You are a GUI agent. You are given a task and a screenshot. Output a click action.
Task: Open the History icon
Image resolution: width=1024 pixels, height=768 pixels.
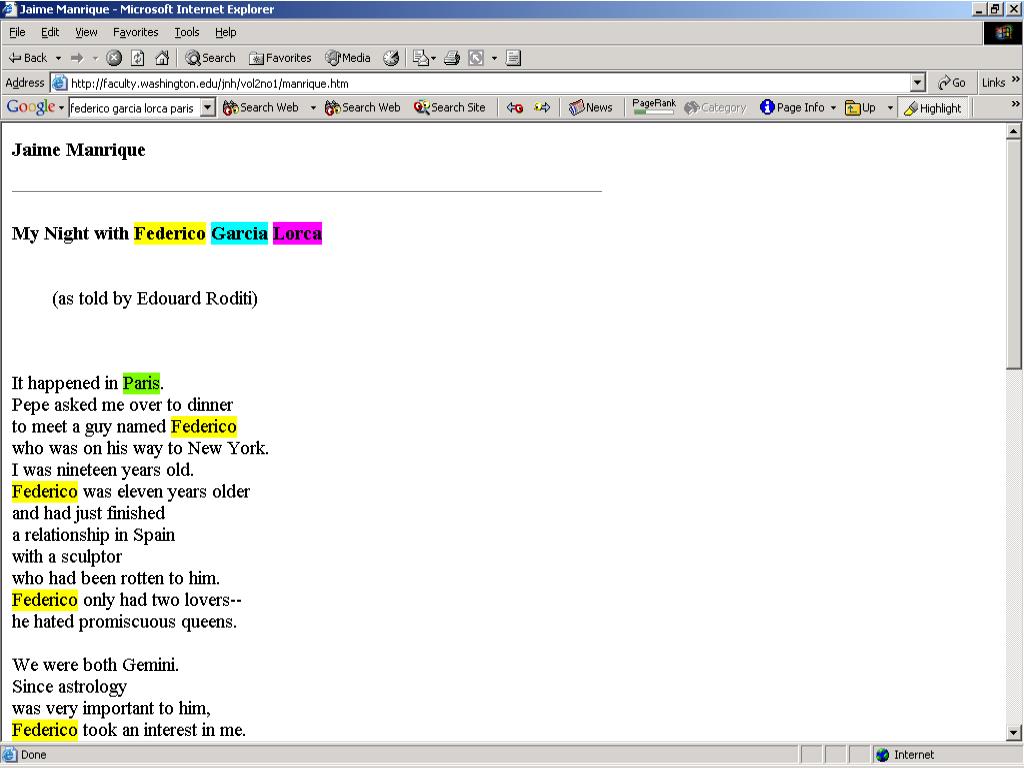[x=391, y=58]
